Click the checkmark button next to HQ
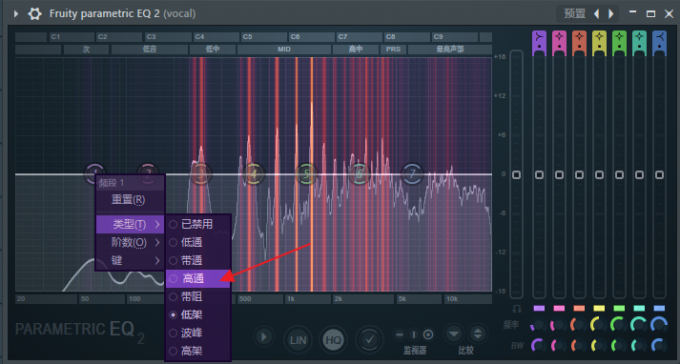 (369, 339)
